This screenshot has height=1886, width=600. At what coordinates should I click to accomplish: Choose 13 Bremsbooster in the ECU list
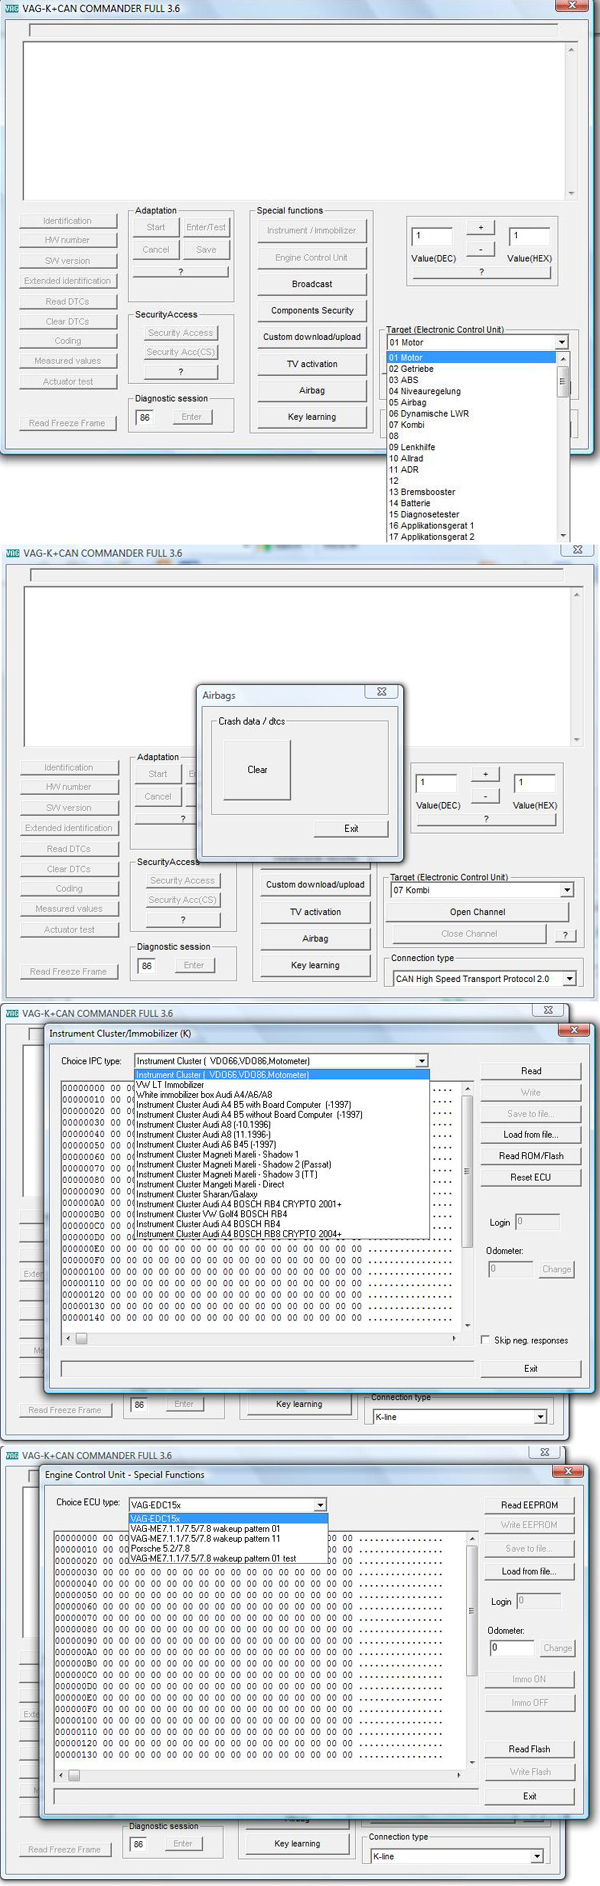[422, 492]
